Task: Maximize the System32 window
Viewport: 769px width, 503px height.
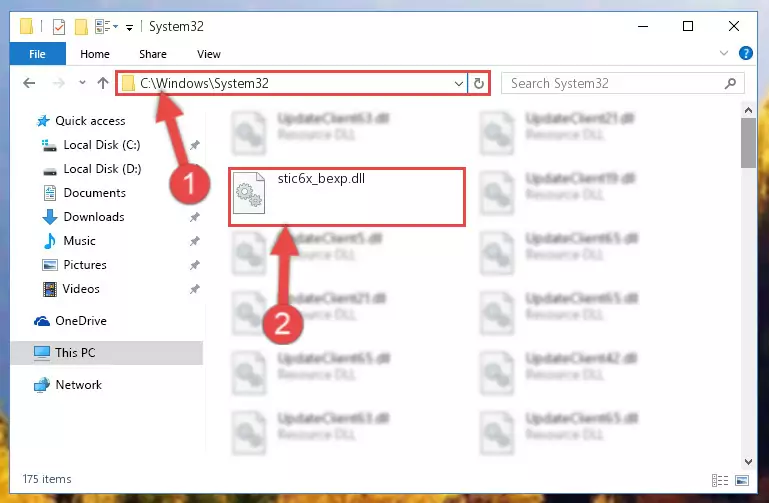Action: tap(688, 26)
